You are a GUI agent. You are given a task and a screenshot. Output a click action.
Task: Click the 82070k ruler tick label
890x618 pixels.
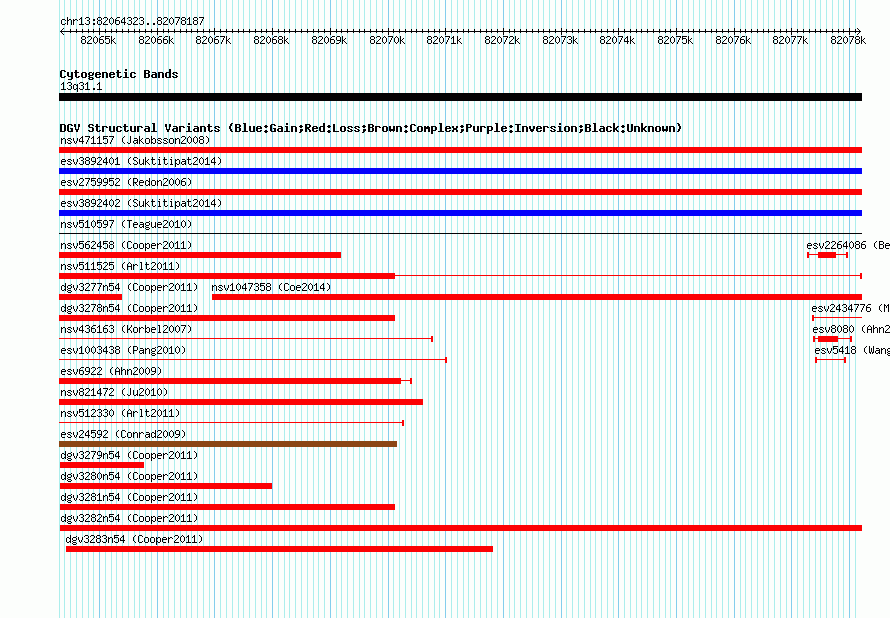pyautogui.click(x=387, y=40)
